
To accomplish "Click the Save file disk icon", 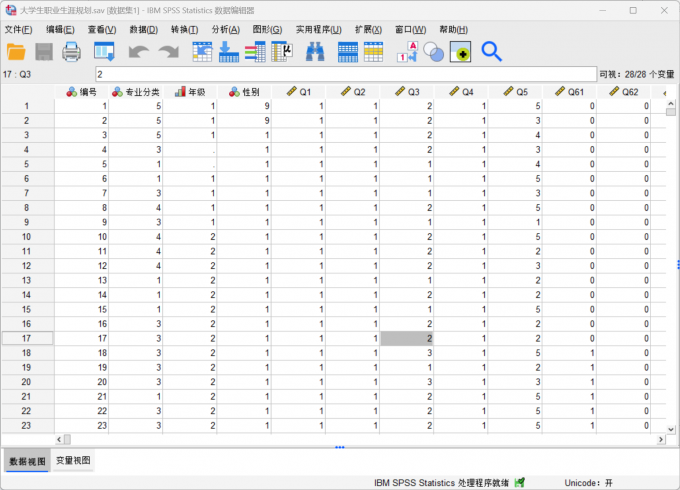I will click(44, 51).
